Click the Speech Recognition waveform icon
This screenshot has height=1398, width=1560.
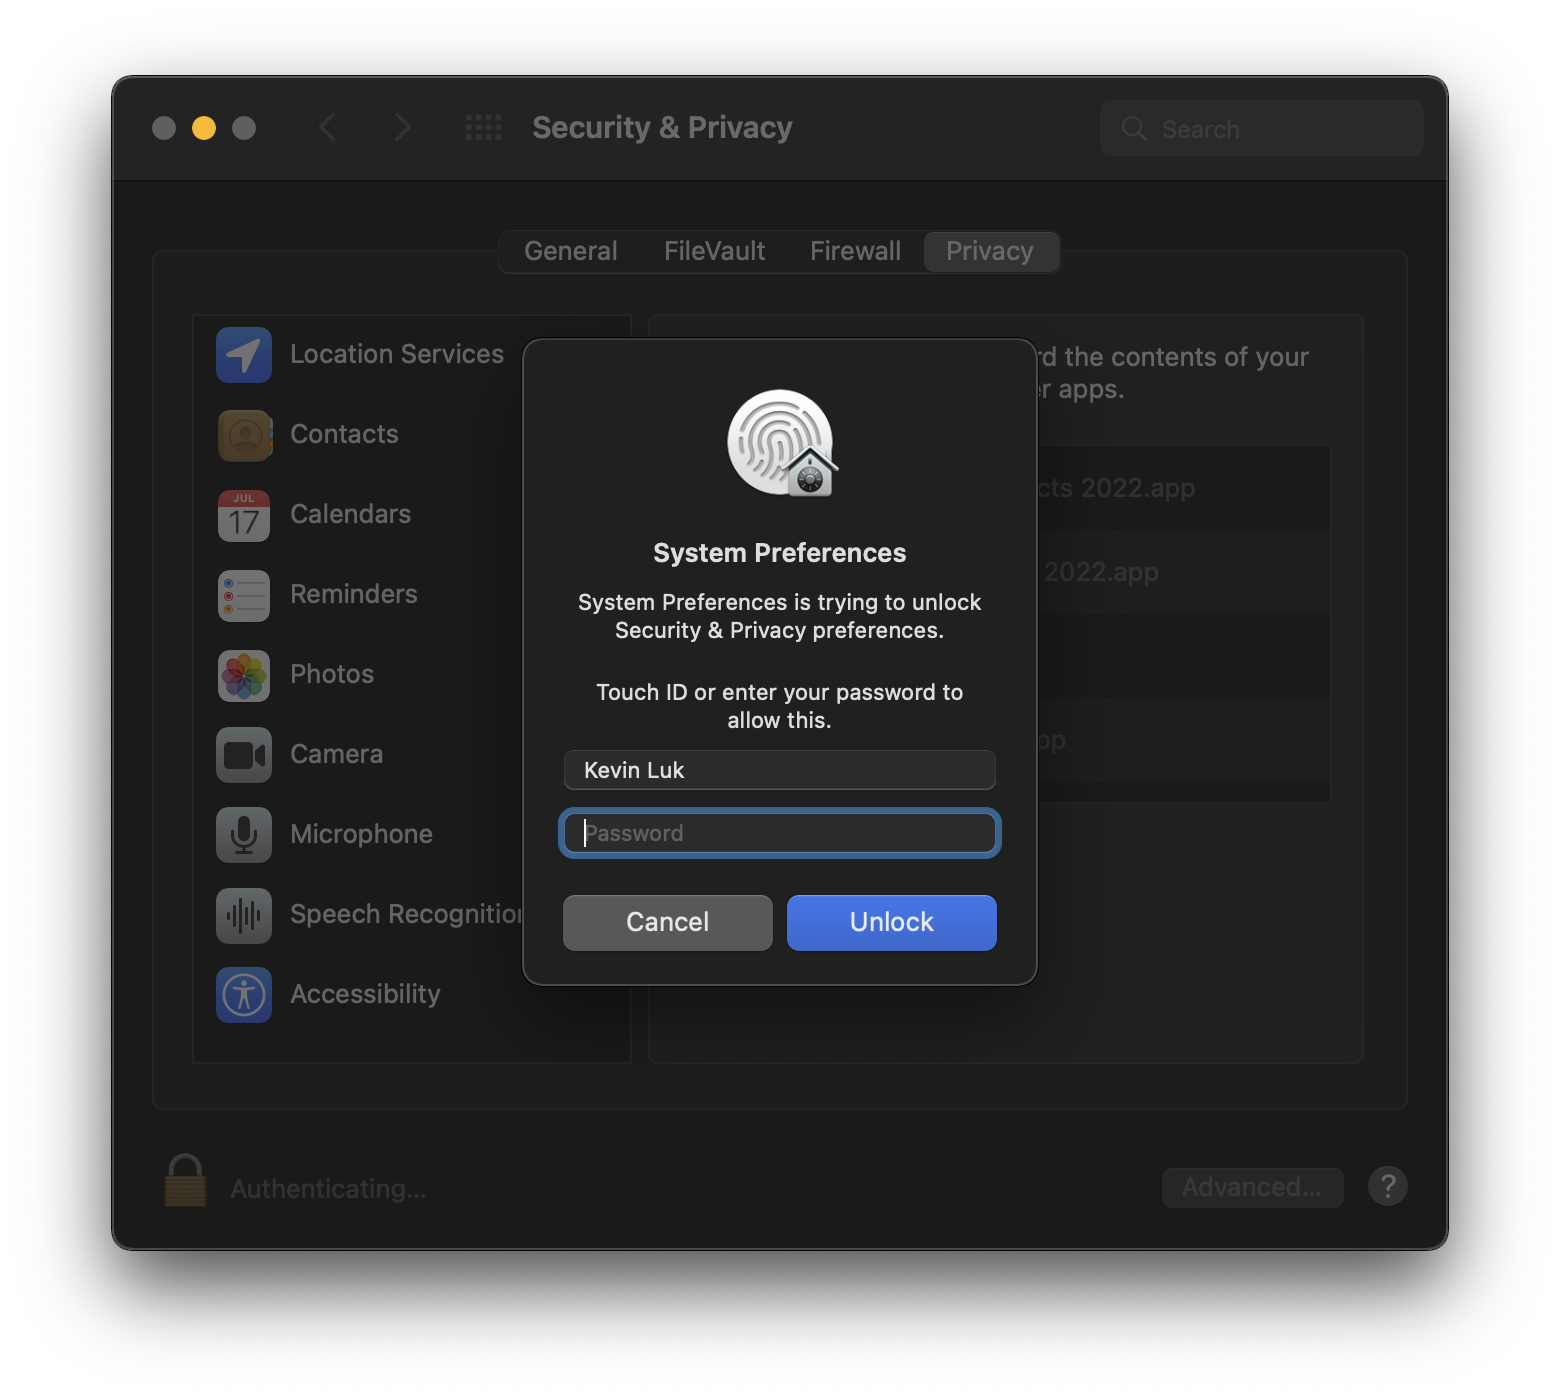point(244,915)
